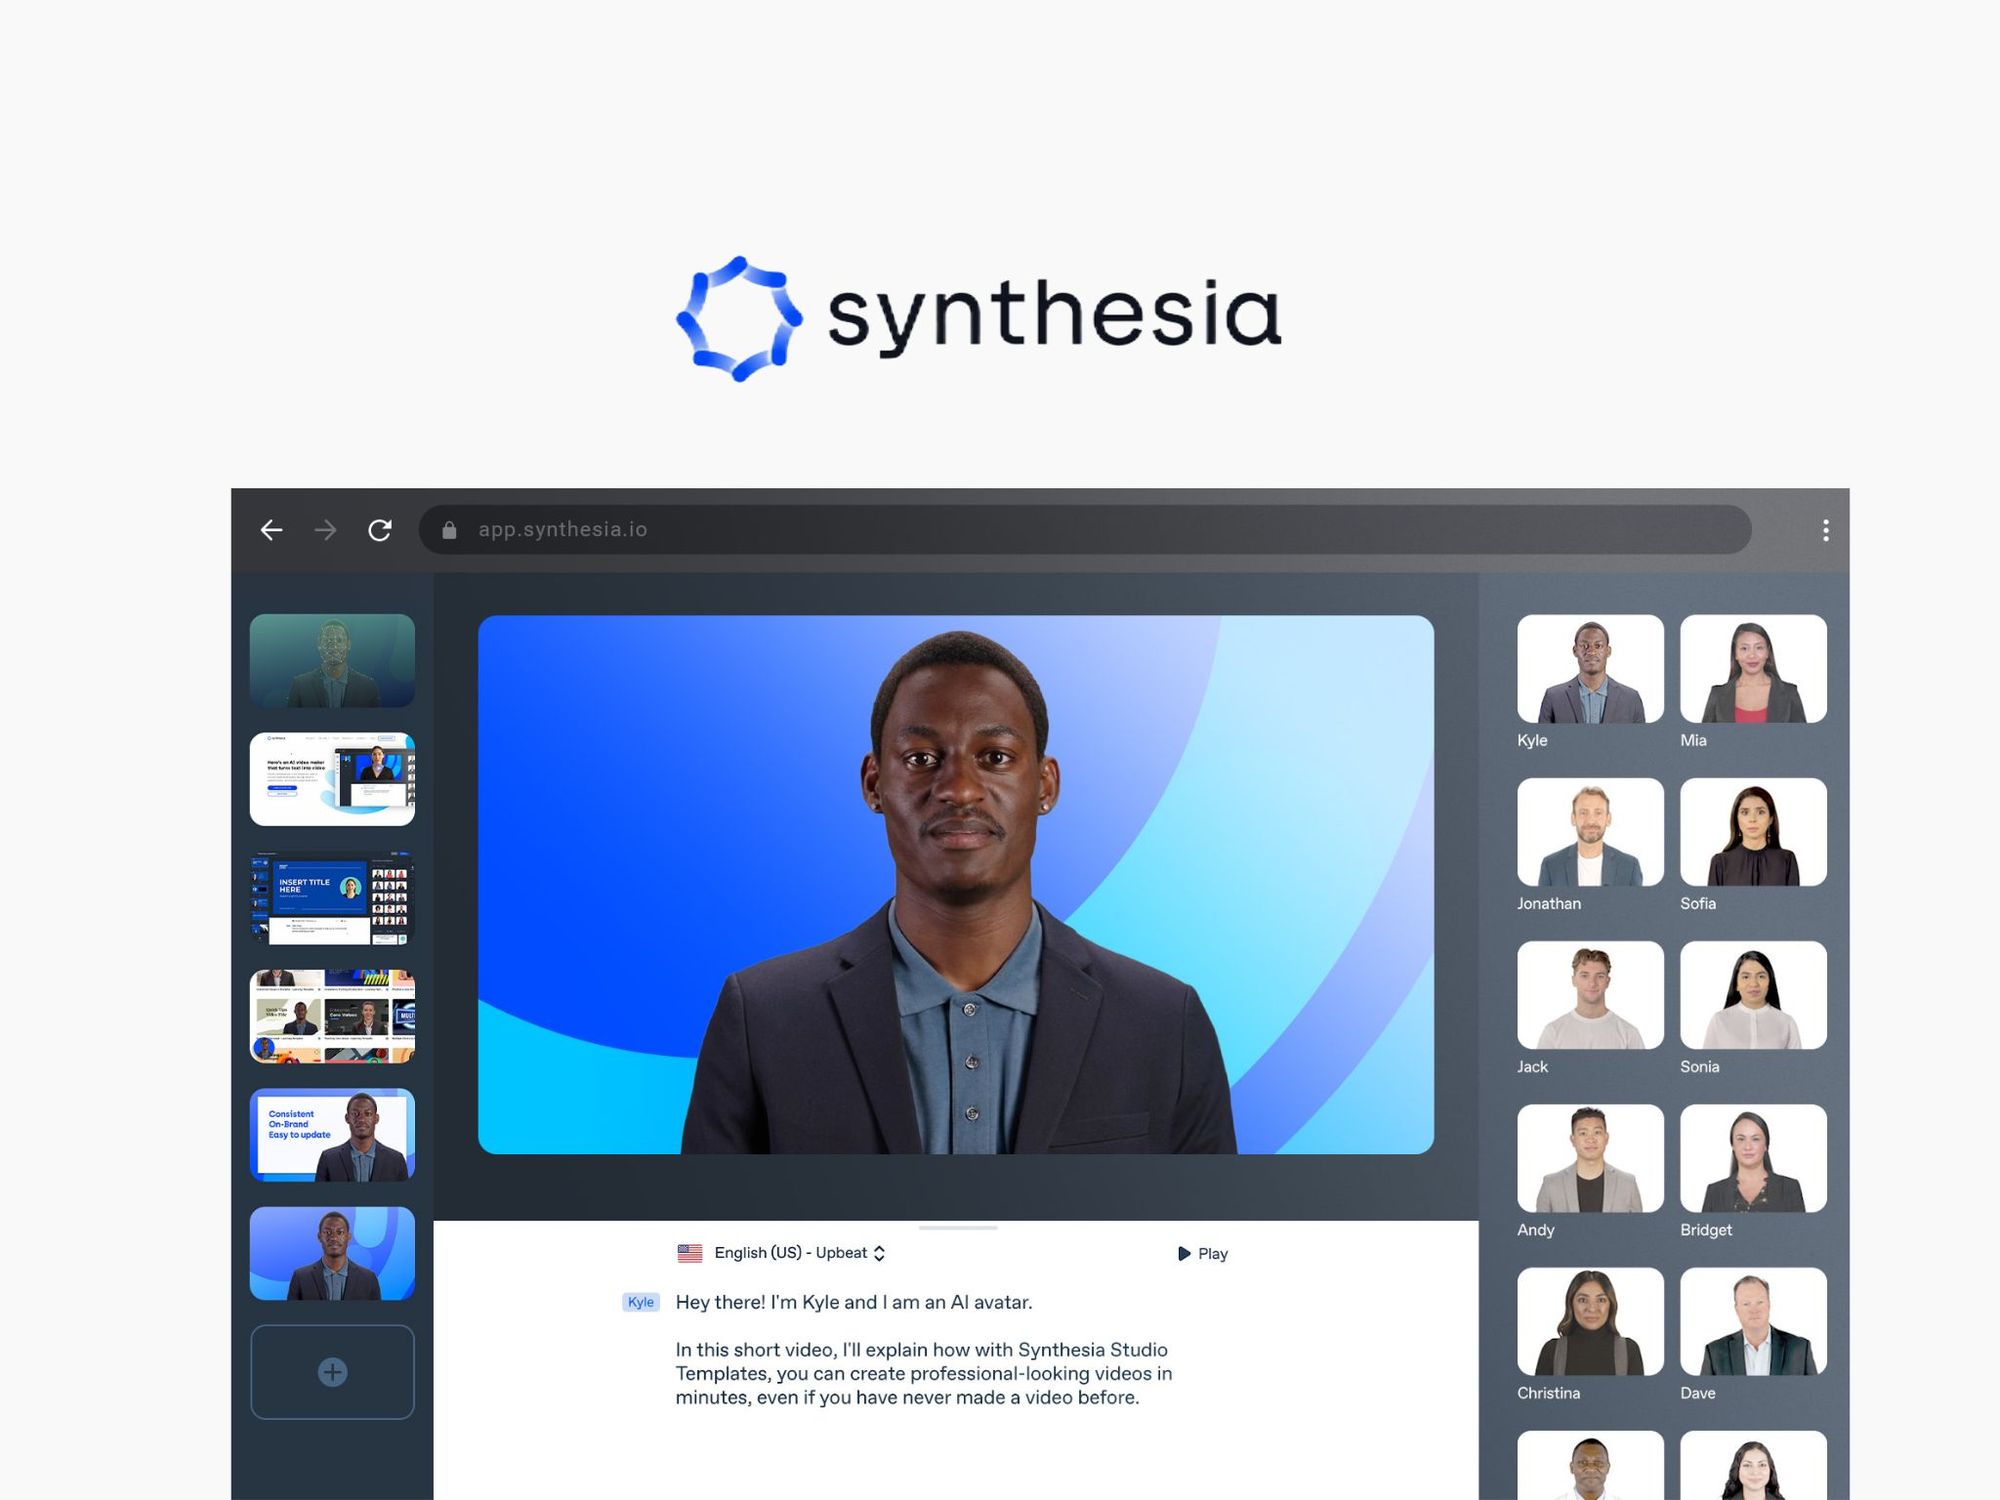The width and height of the screenshot is (2000, 1500).
Task: Open the browser three-dot menu
Action: point(1826,530)
